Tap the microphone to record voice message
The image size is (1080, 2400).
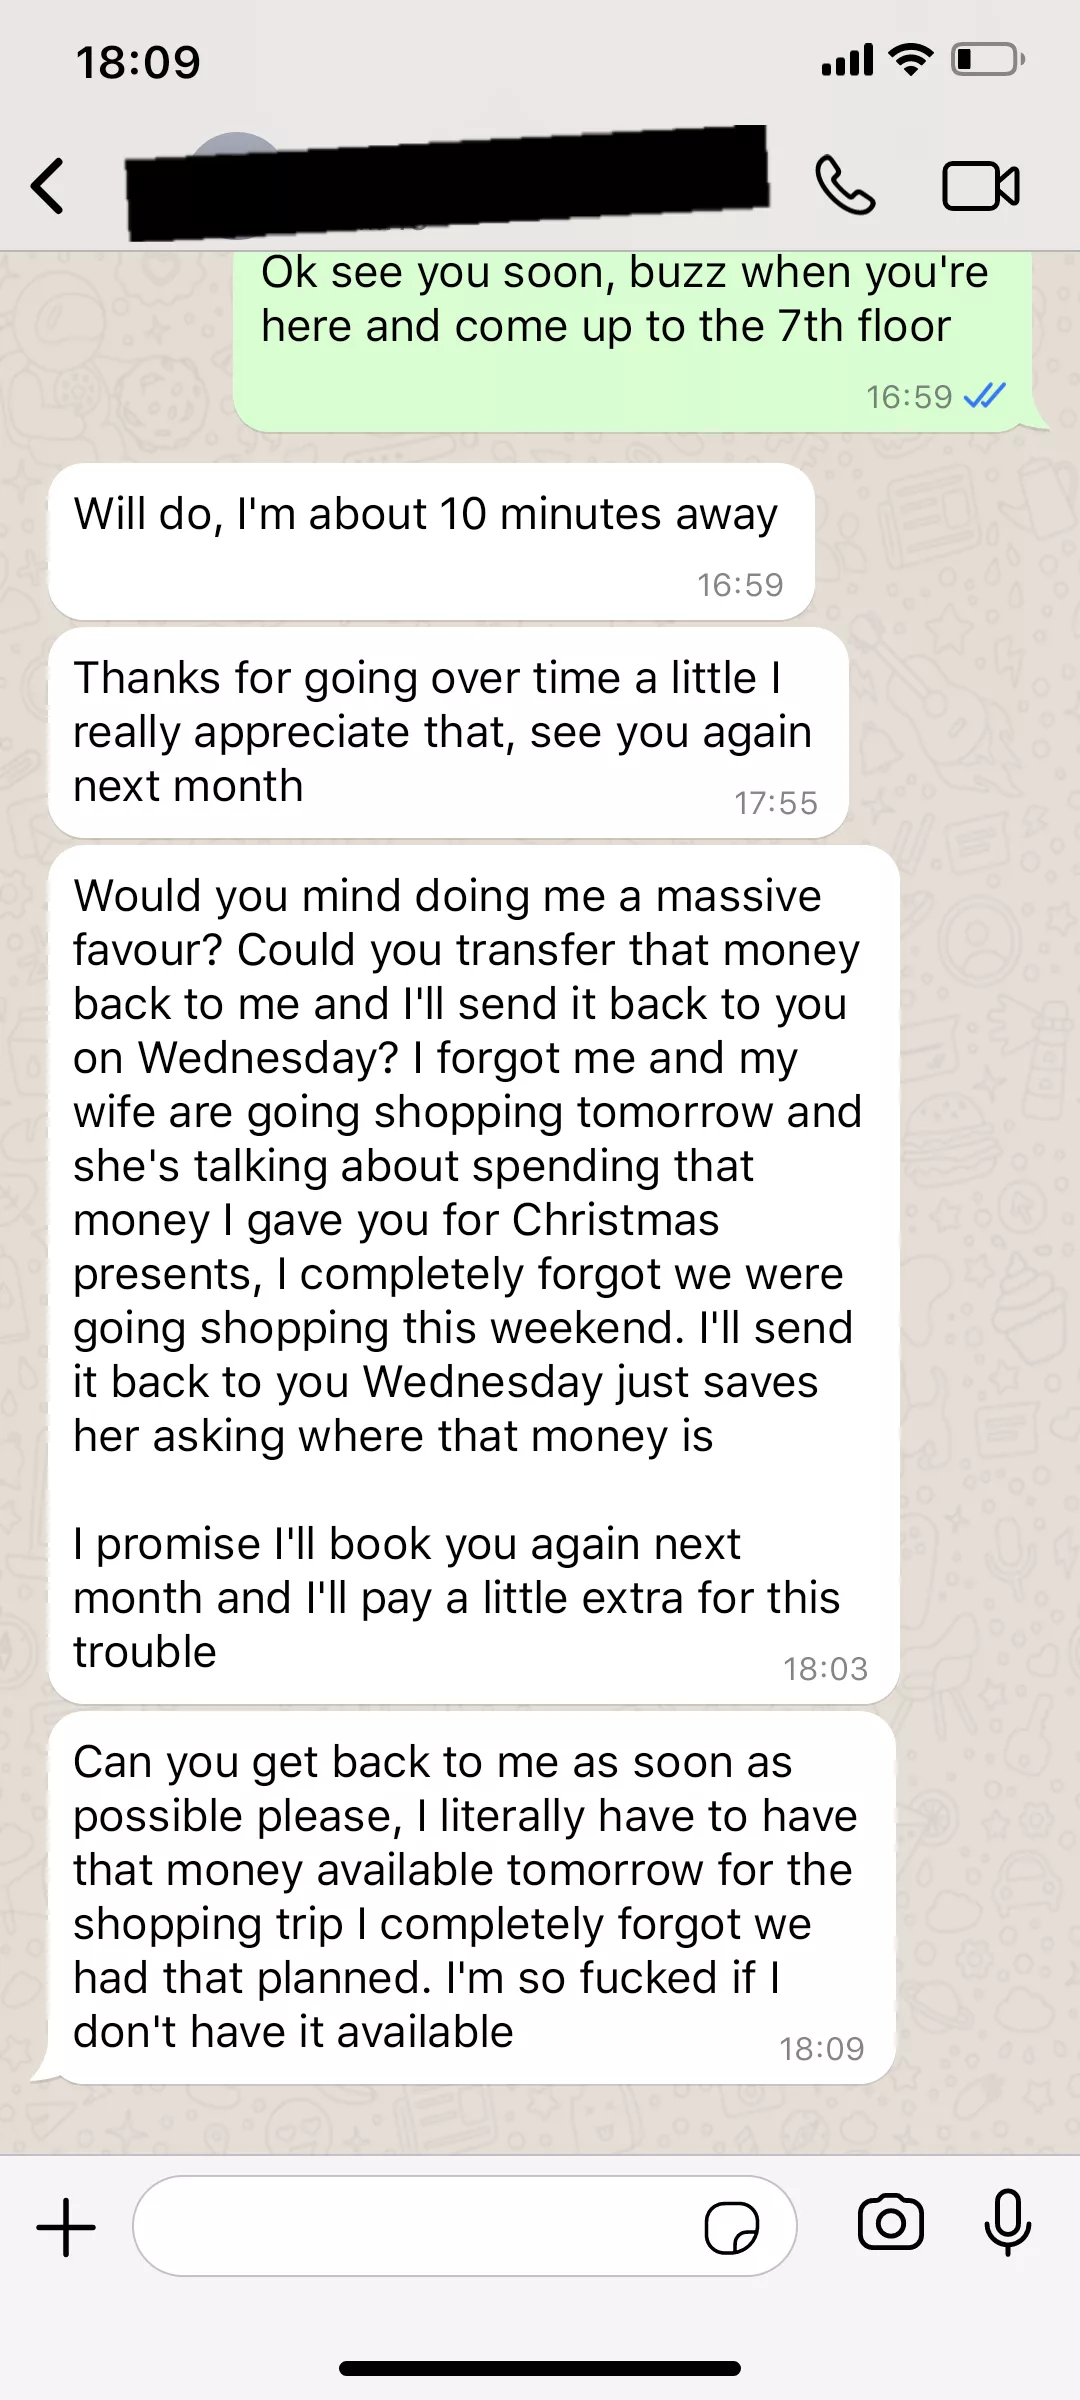(x=1007, y=2223)
